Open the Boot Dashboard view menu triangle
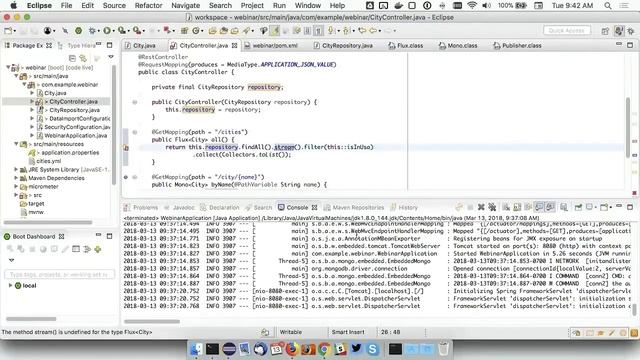 (11, 260)
